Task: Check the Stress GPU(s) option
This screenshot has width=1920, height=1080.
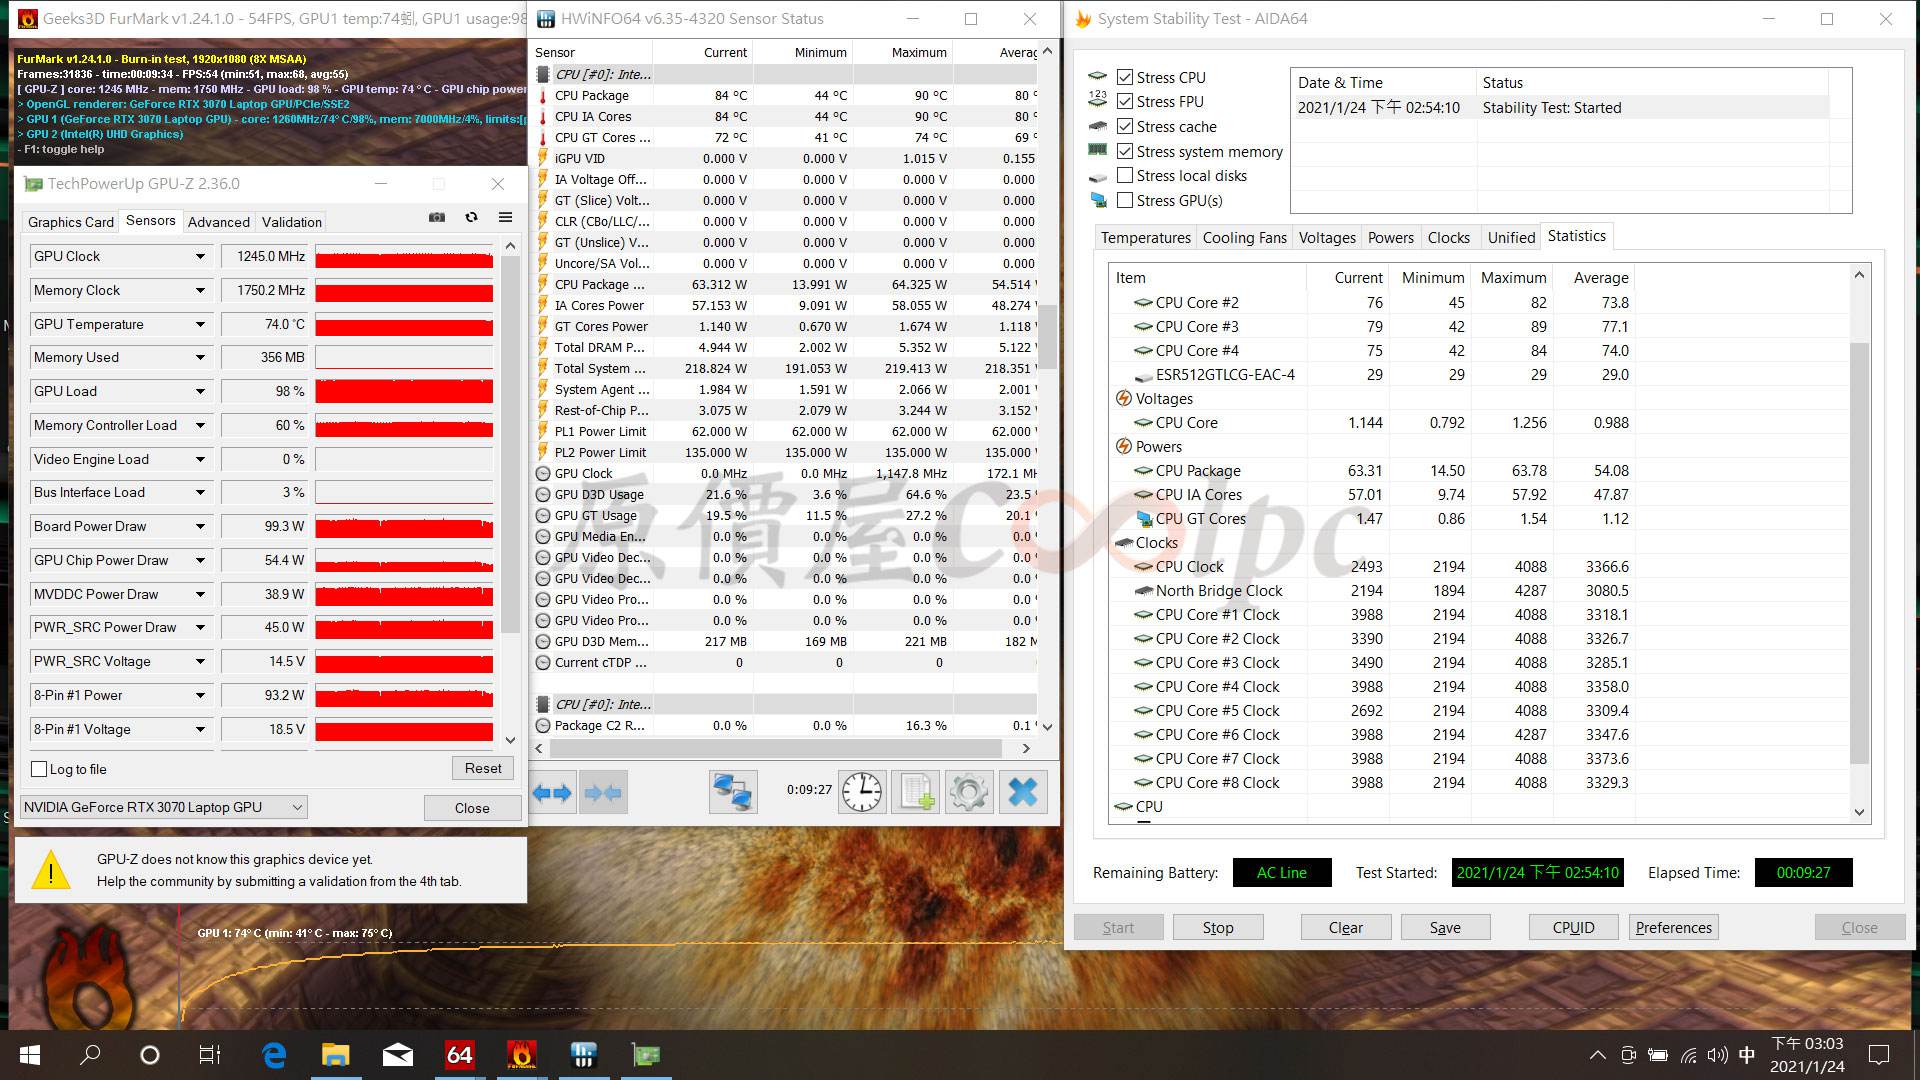Action: click(1125, 200)
